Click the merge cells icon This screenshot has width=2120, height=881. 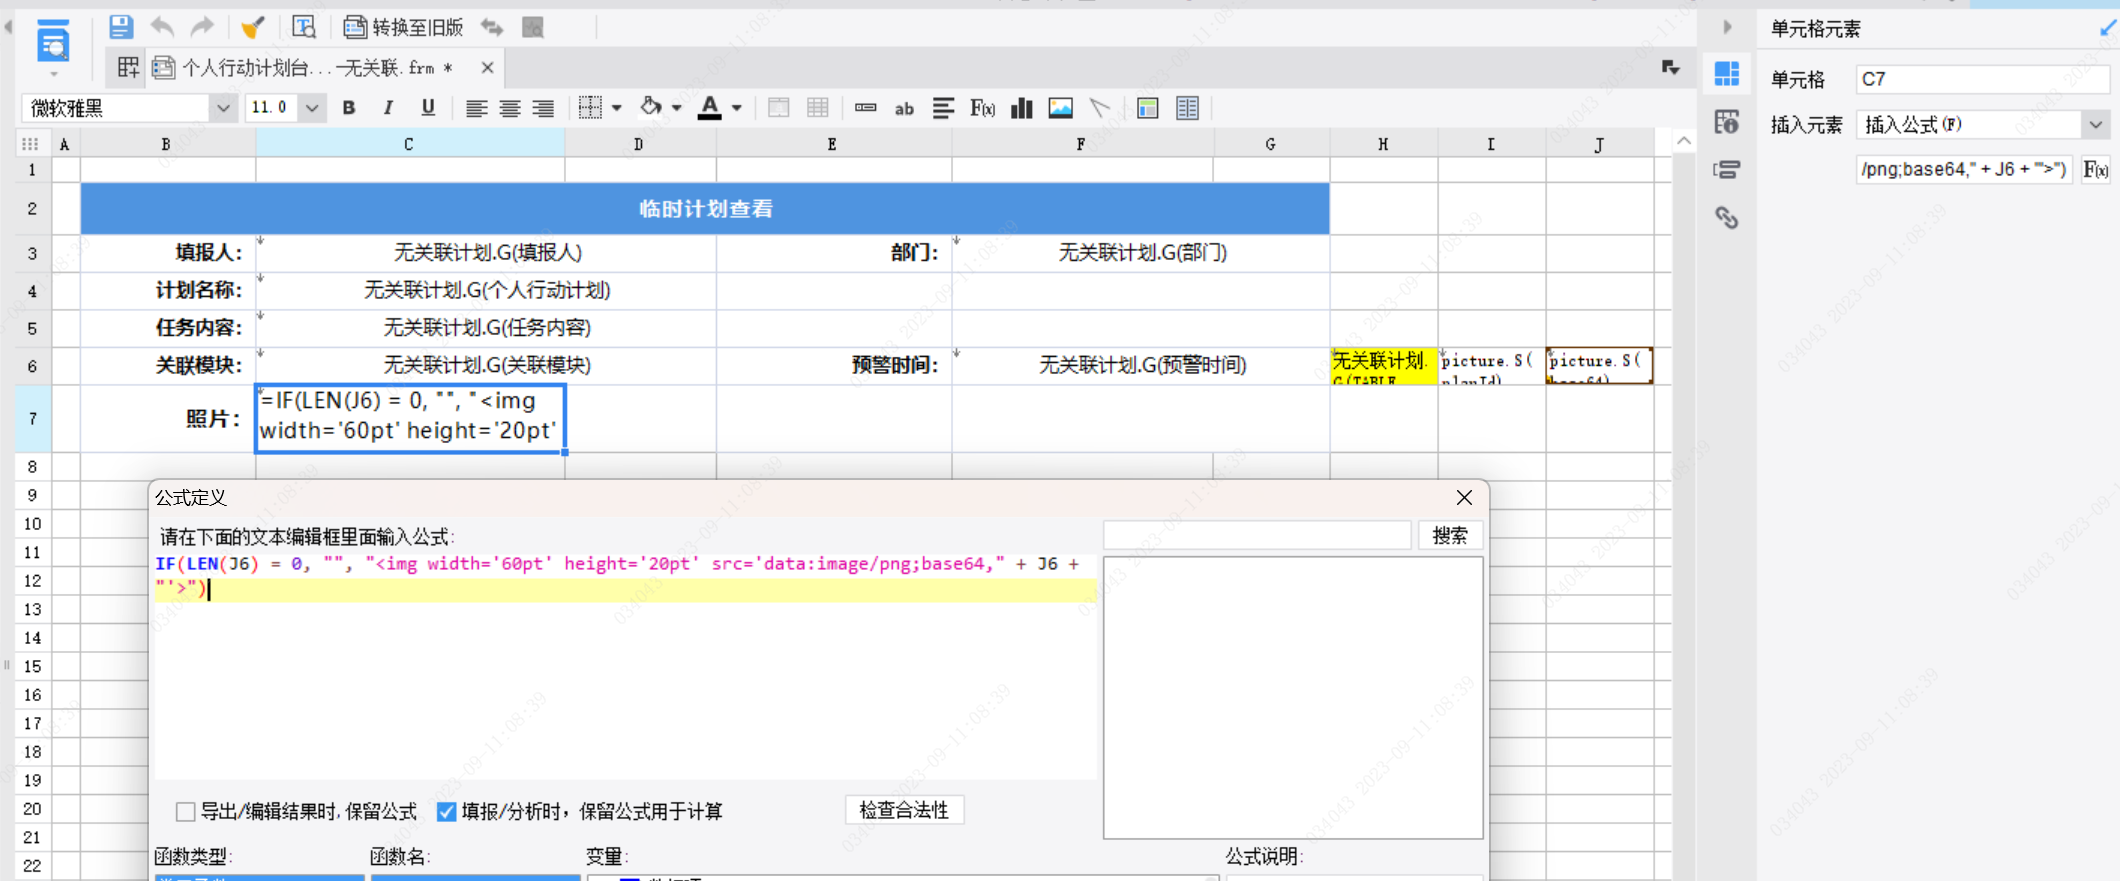778,108
